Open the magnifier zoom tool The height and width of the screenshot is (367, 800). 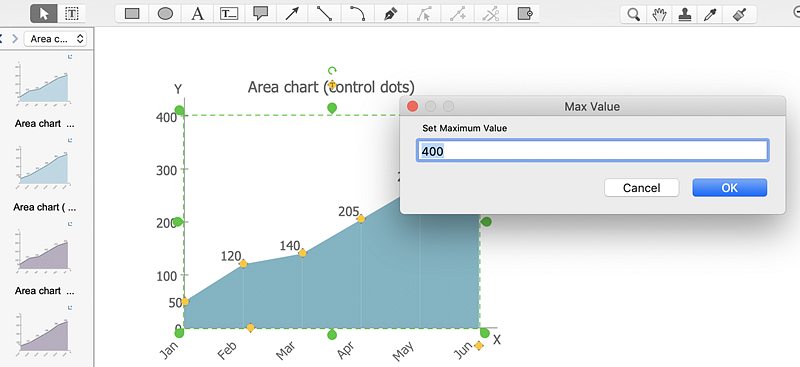coord(634,14)
